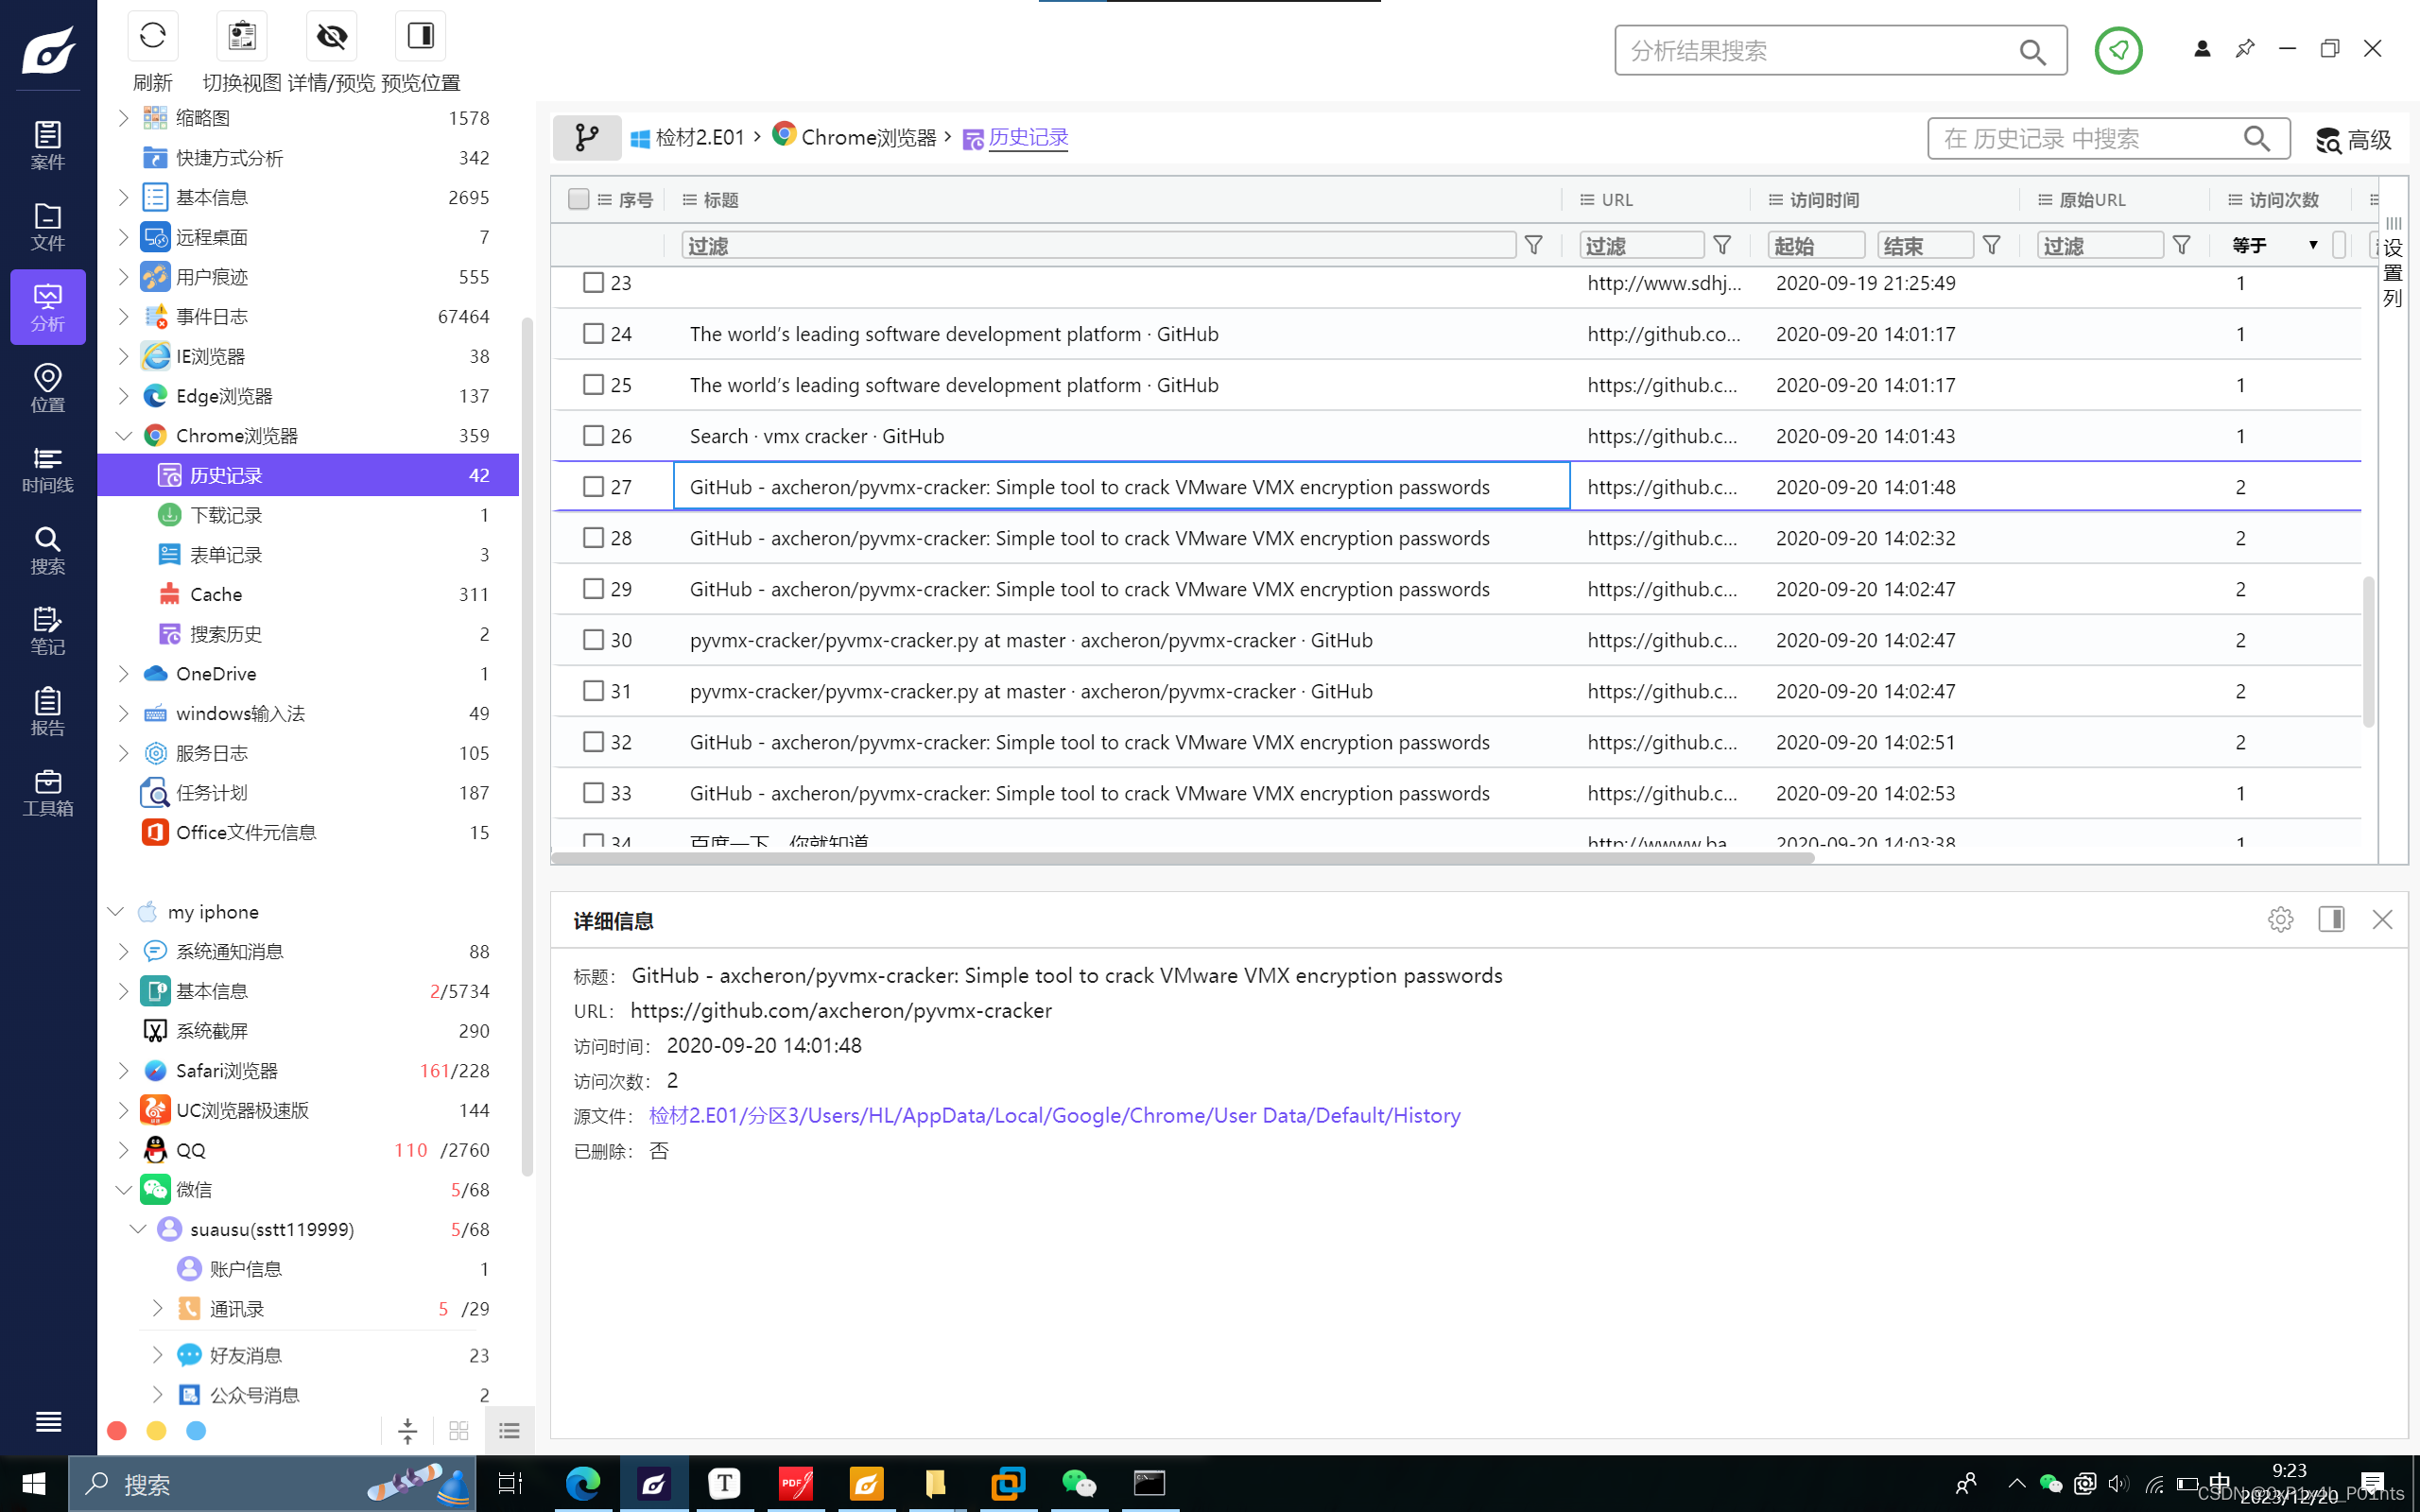Open the Files (文件) sidebar section
This screenshot has width=2420, height=1512.
(48, 226)
